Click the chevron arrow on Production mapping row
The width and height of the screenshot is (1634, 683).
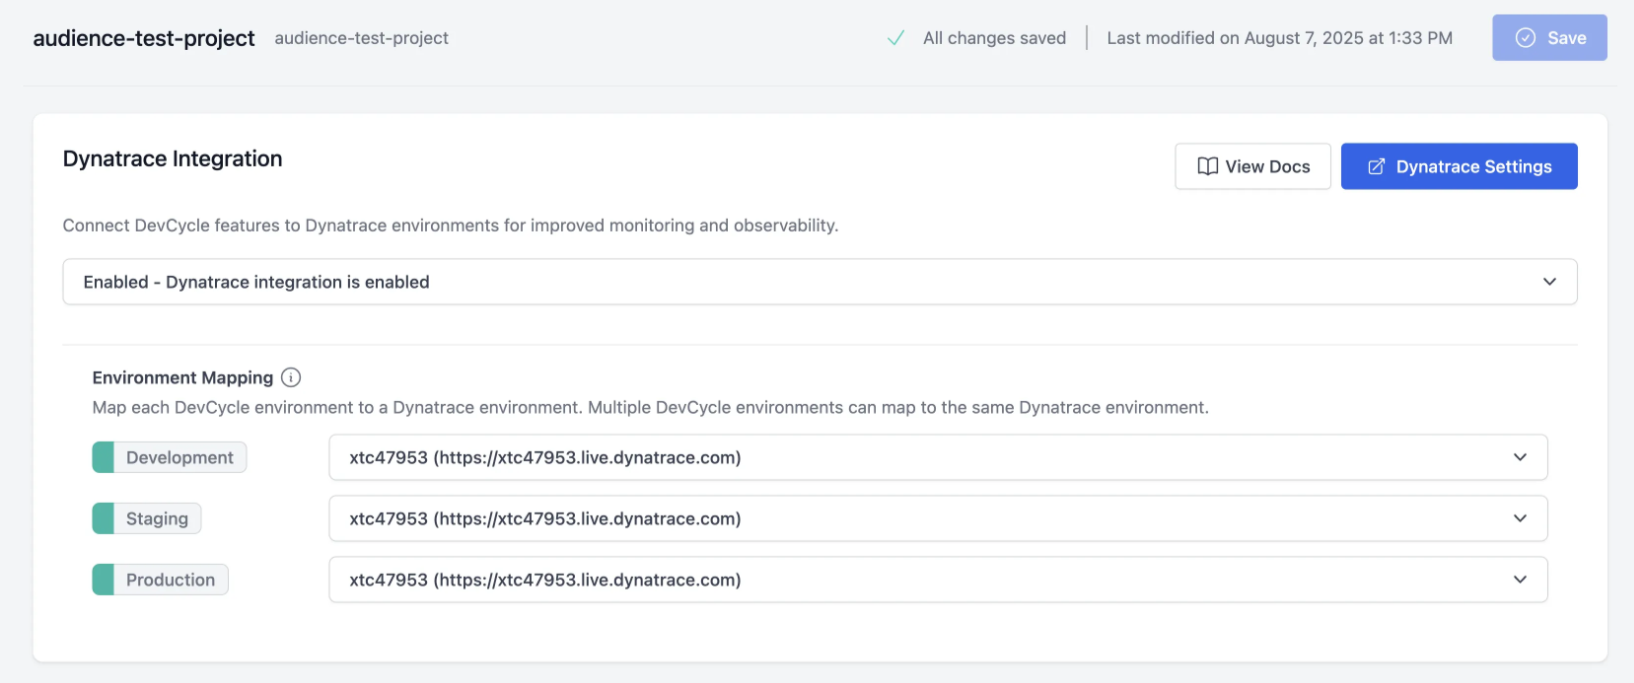(1519, 579)
